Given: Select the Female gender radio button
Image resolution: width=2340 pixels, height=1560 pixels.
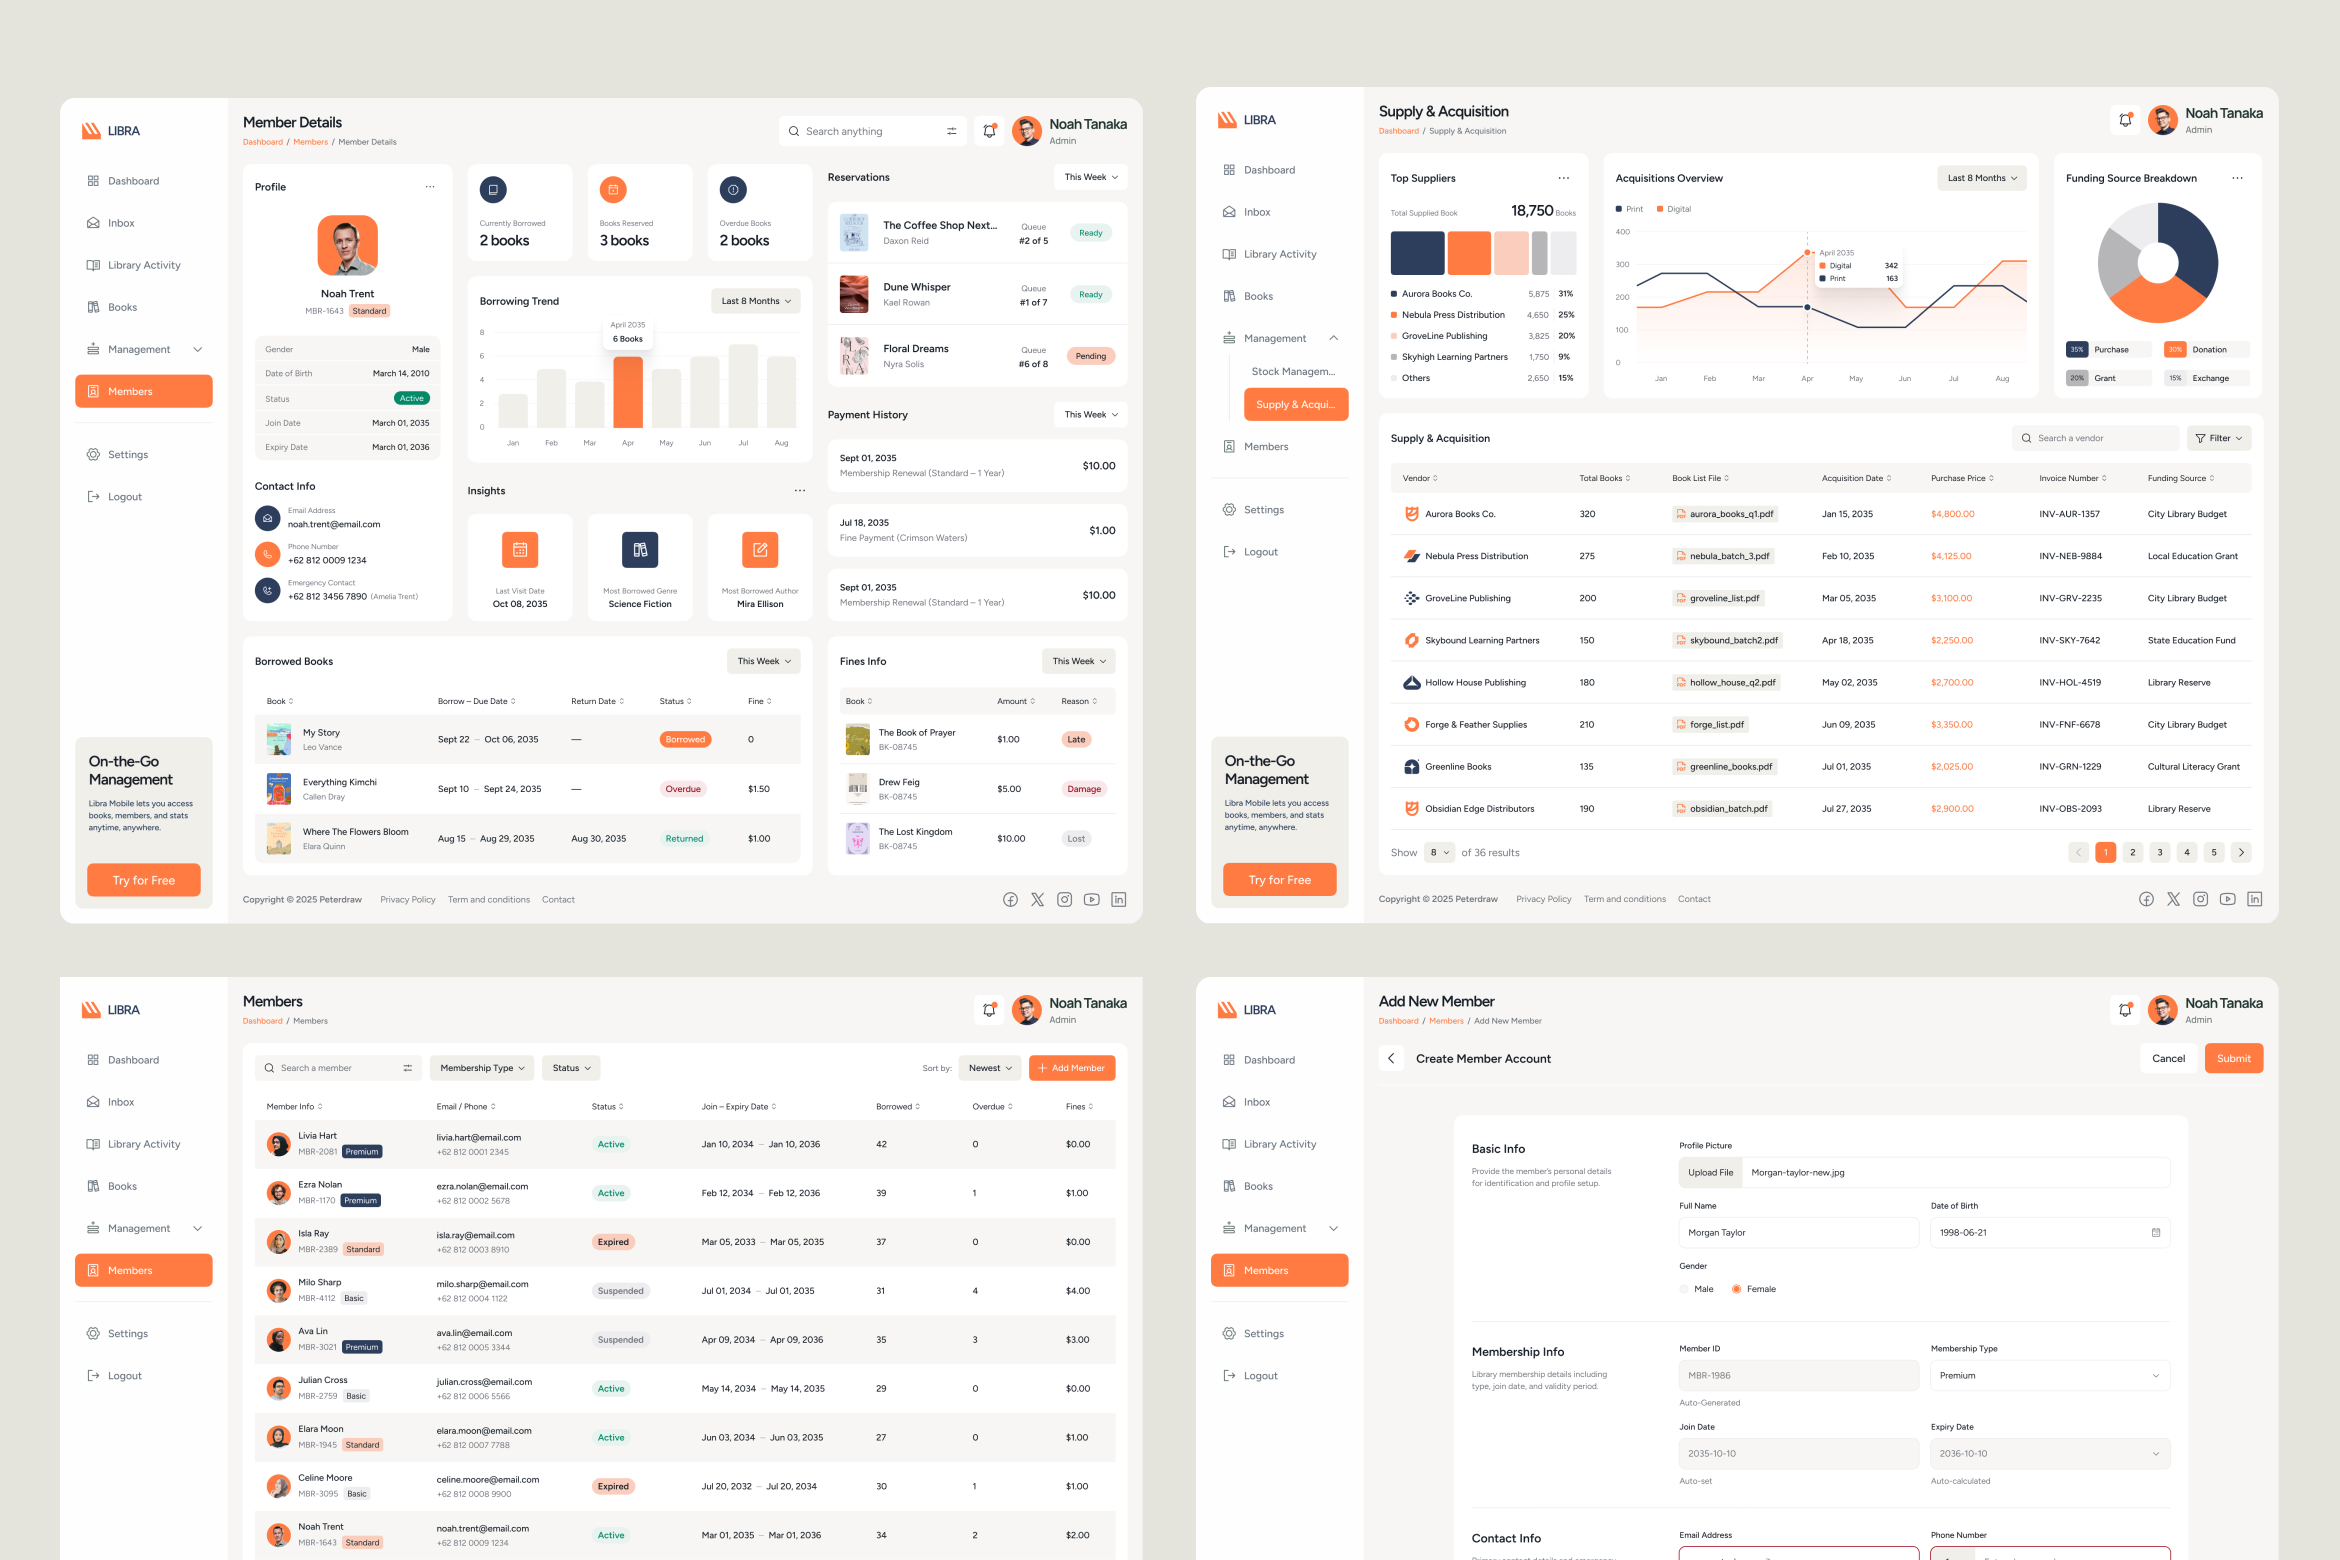Looking at the screenshot, I should 1737,1289.
